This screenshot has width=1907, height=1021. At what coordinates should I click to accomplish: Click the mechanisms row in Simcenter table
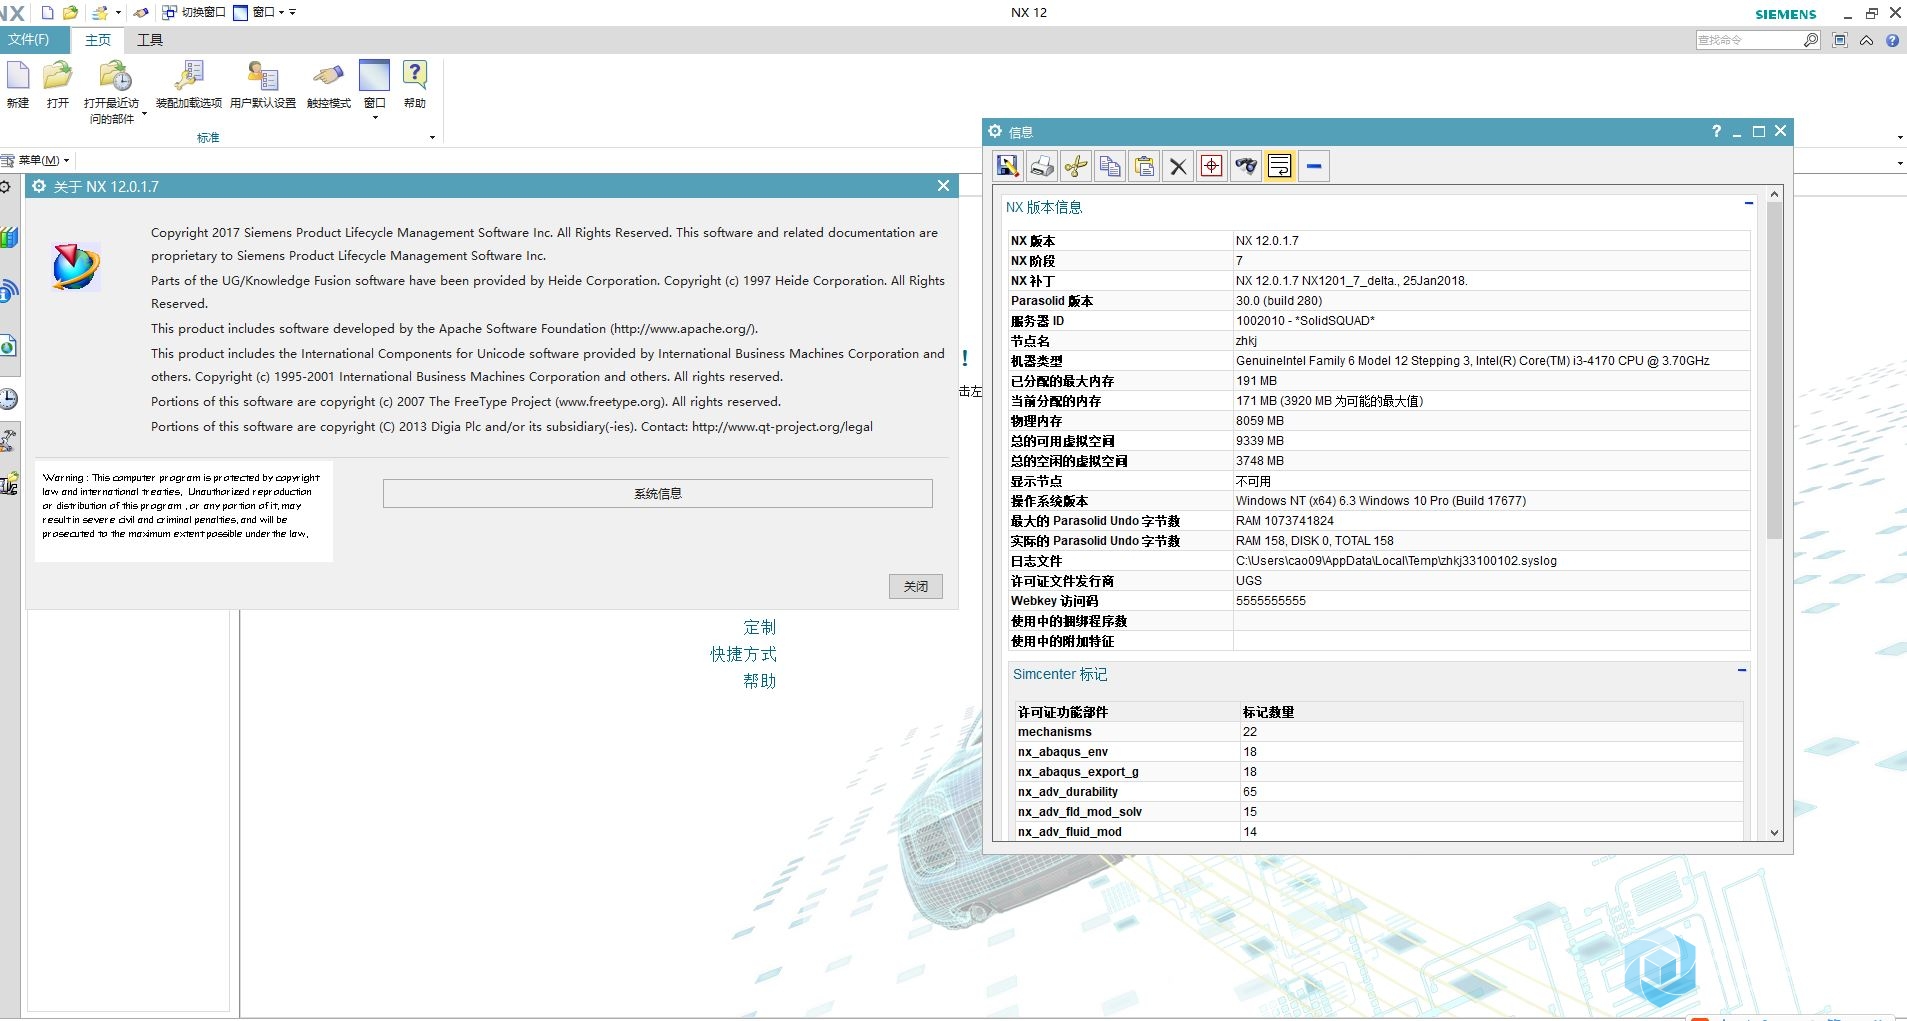click(1377, 732)
